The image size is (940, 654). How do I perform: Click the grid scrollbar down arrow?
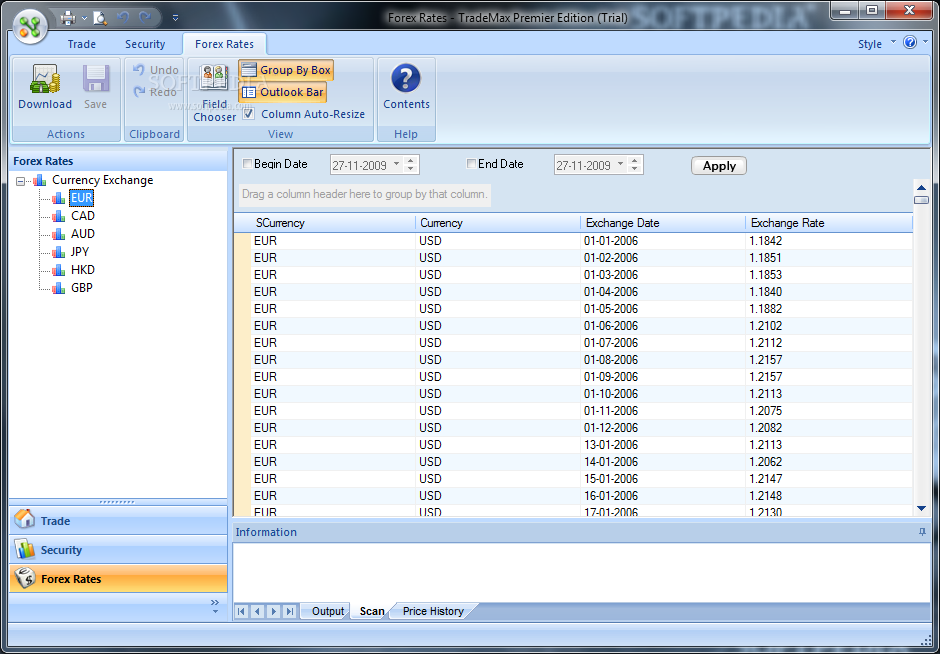921,509
